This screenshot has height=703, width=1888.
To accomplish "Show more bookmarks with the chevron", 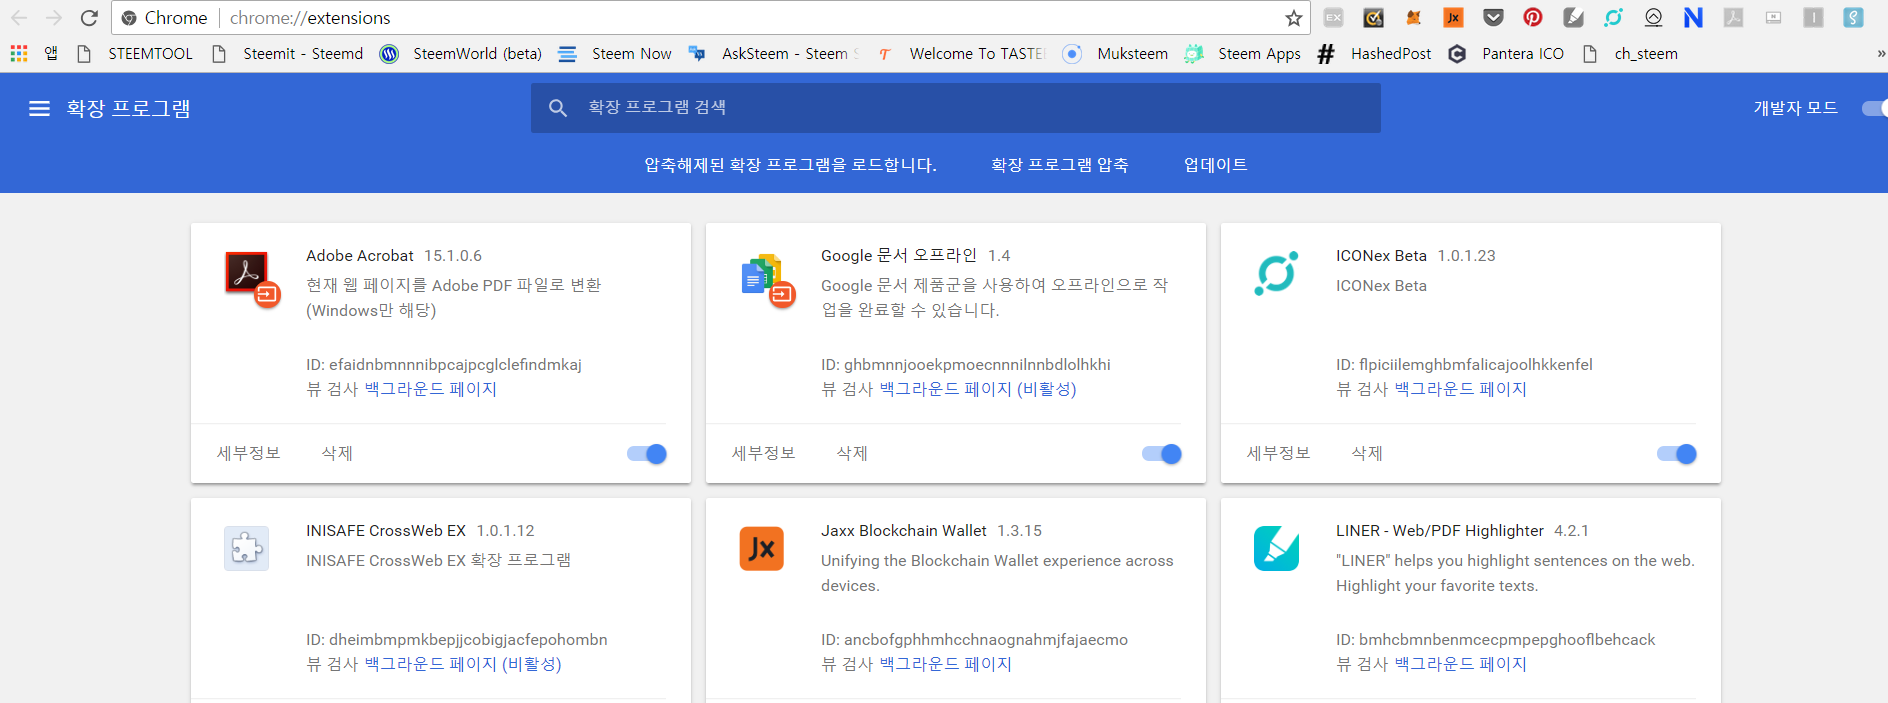I will [x=1881, y=54].
